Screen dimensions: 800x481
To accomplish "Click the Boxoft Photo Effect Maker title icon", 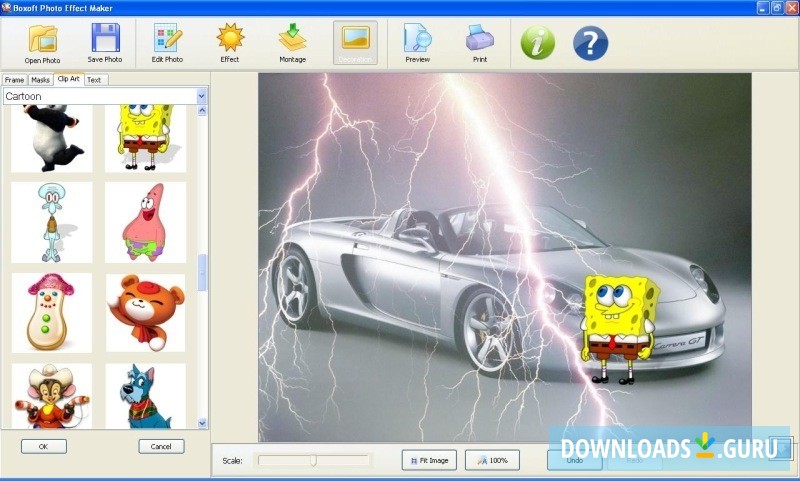I will (x=6, y=8).
